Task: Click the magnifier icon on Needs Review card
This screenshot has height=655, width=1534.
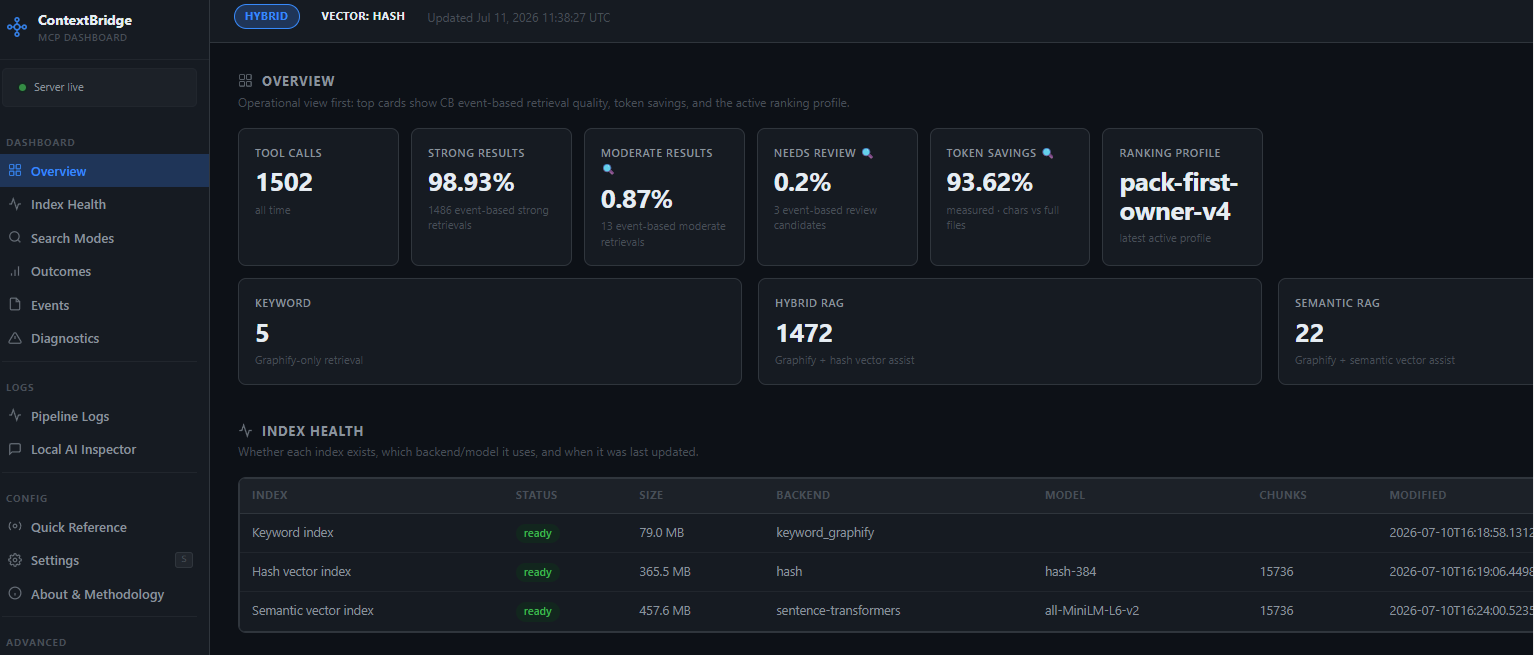Action: pyautogui.click(x=867, y=153)
